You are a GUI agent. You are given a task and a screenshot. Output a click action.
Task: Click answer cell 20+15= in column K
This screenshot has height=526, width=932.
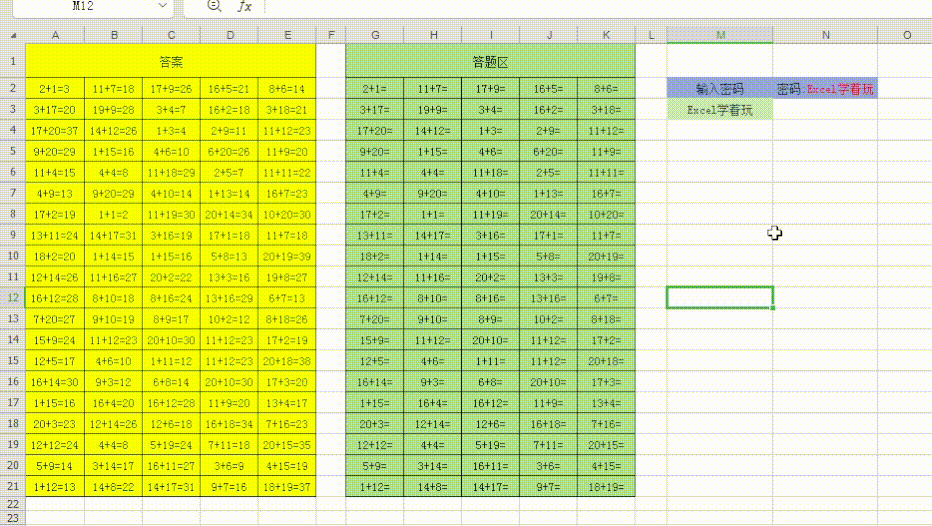tap(606, 445)
